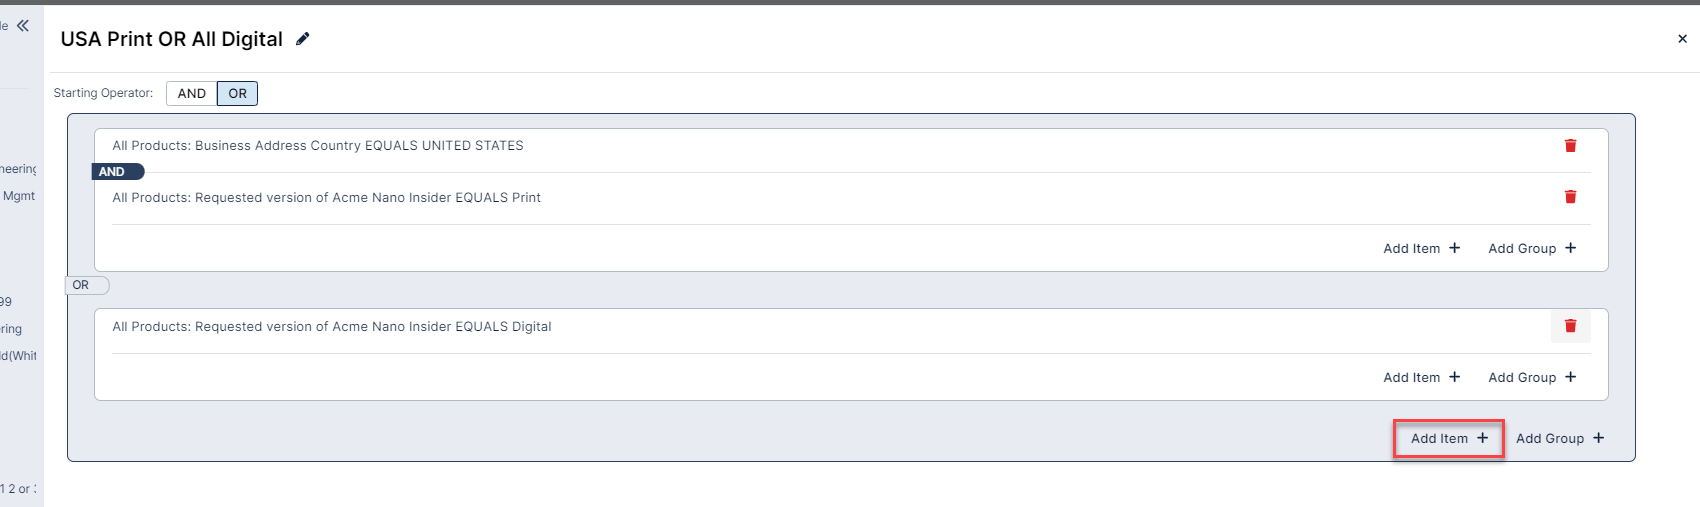Select the Requested version EQUALS Print row

pos(326,198)
